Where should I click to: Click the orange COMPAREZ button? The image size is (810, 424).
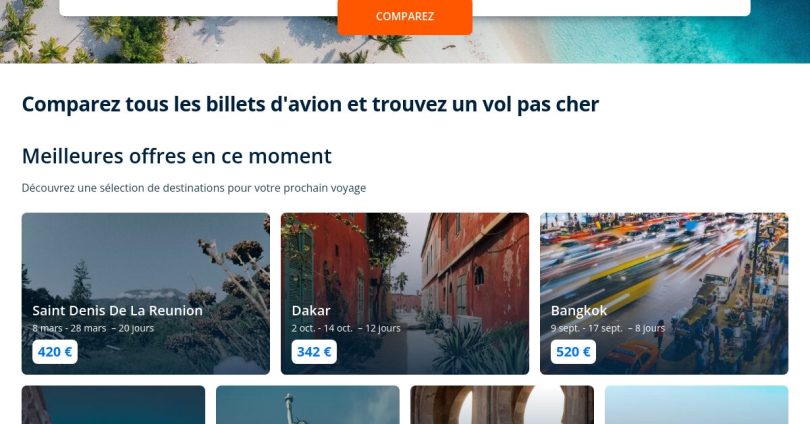[x=404, y=17]
